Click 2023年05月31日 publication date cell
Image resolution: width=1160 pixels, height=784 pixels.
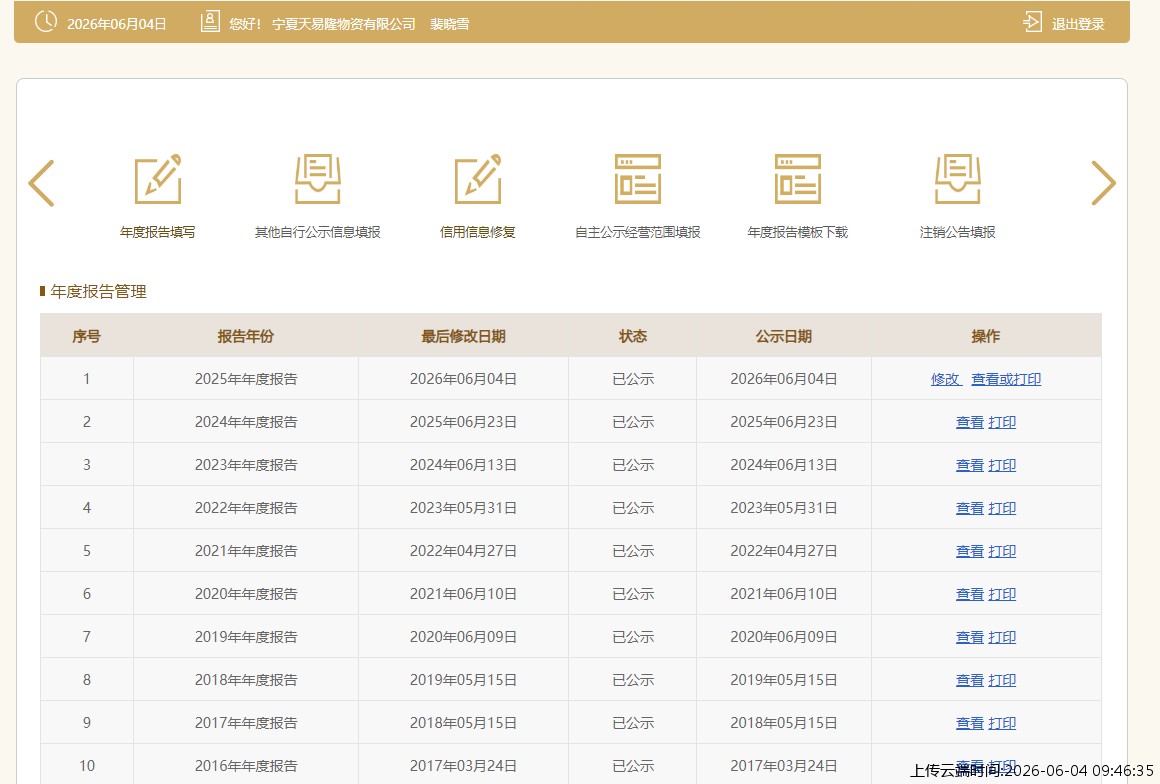(783, 508)
